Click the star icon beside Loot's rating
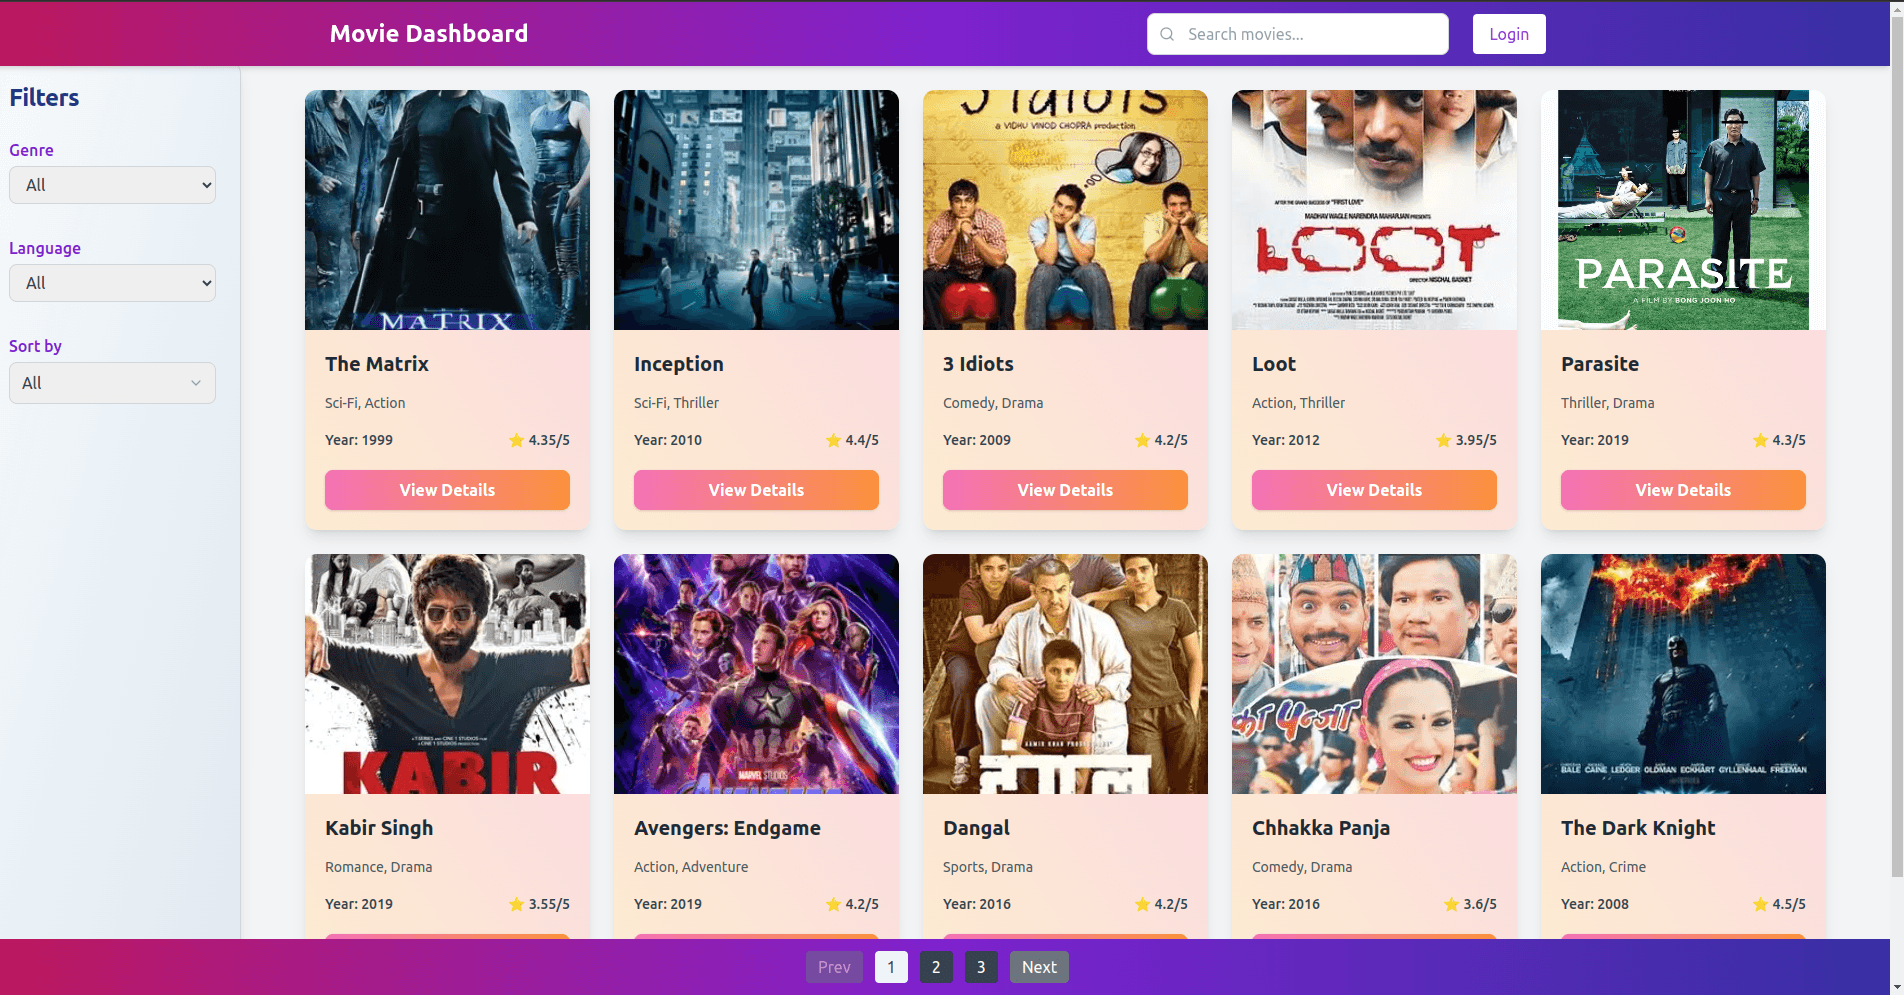1904x995 pixels. [1443, 440]
